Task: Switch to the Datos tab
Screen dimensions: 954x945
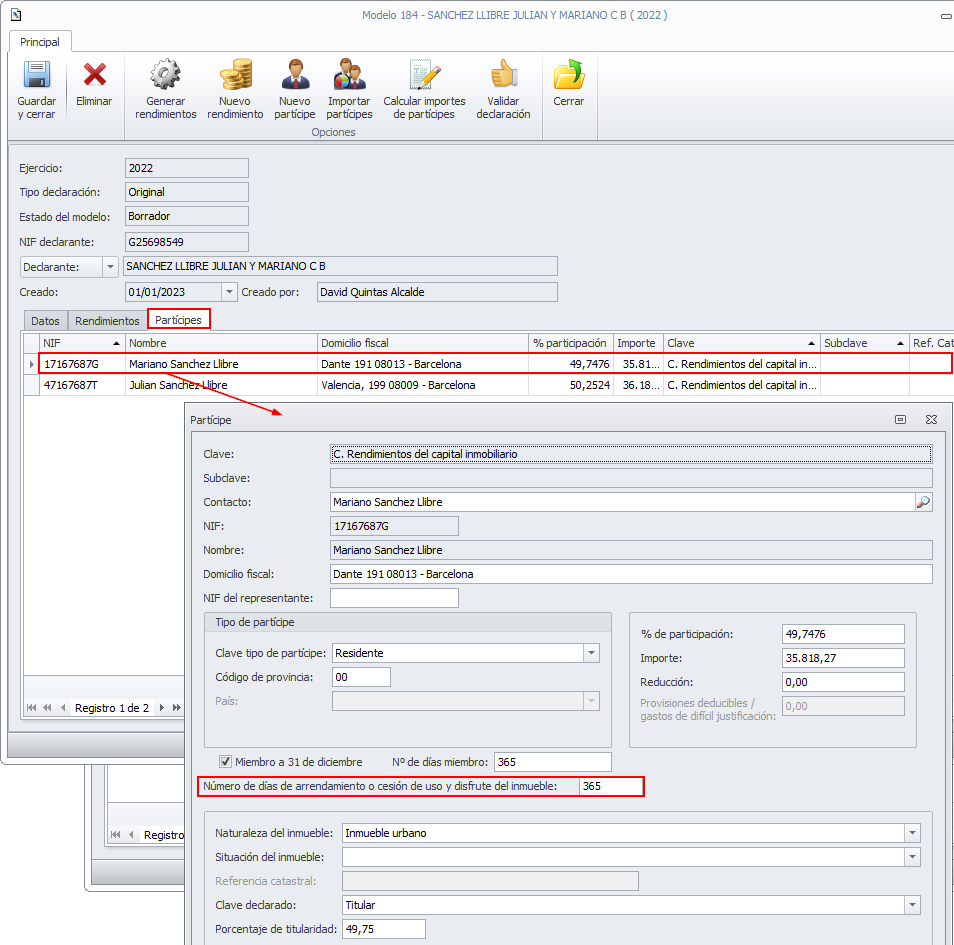Action: pos(46,321)
